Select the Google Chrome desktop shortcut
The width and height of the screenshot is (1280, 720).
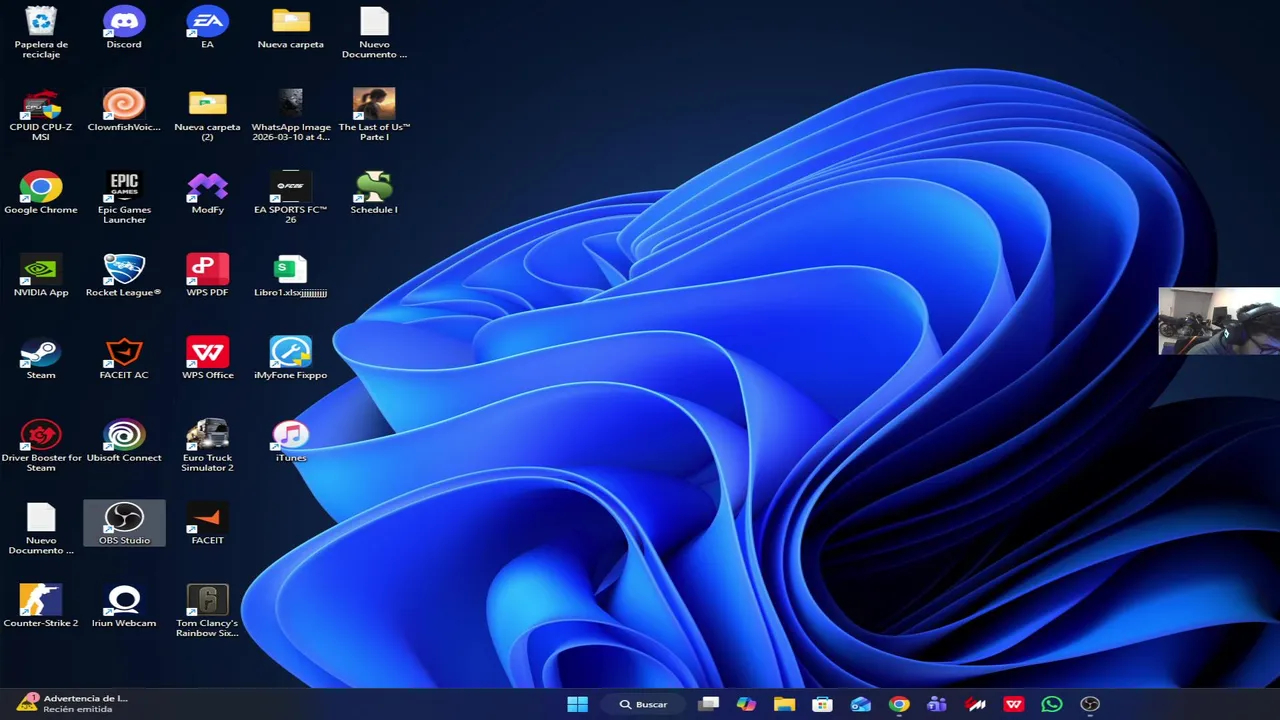pos(41,193)
